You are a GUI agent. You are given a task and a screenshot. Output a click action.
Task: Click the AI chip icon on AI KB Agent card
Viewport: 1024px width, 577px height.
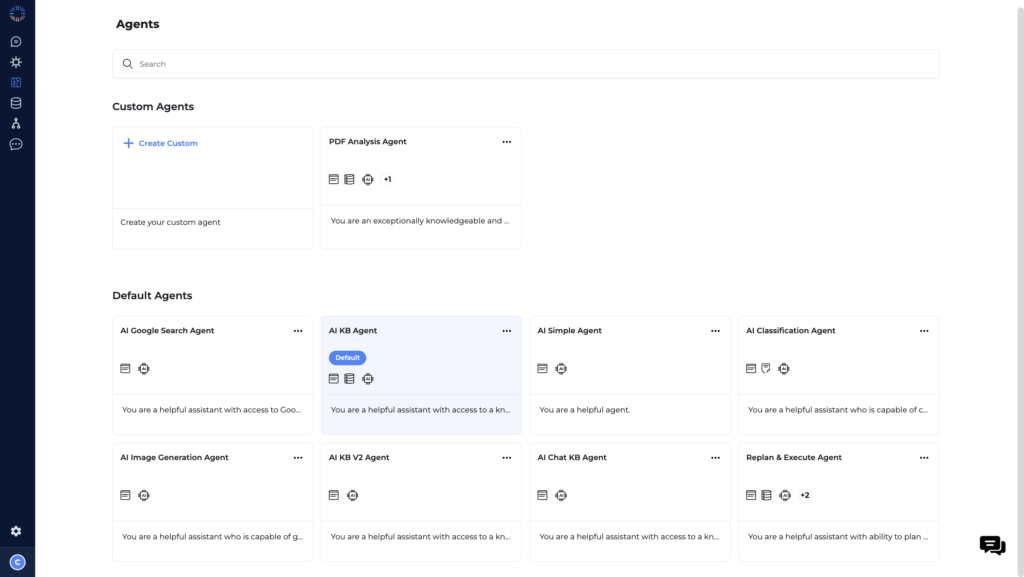click(x=367, y=379)
